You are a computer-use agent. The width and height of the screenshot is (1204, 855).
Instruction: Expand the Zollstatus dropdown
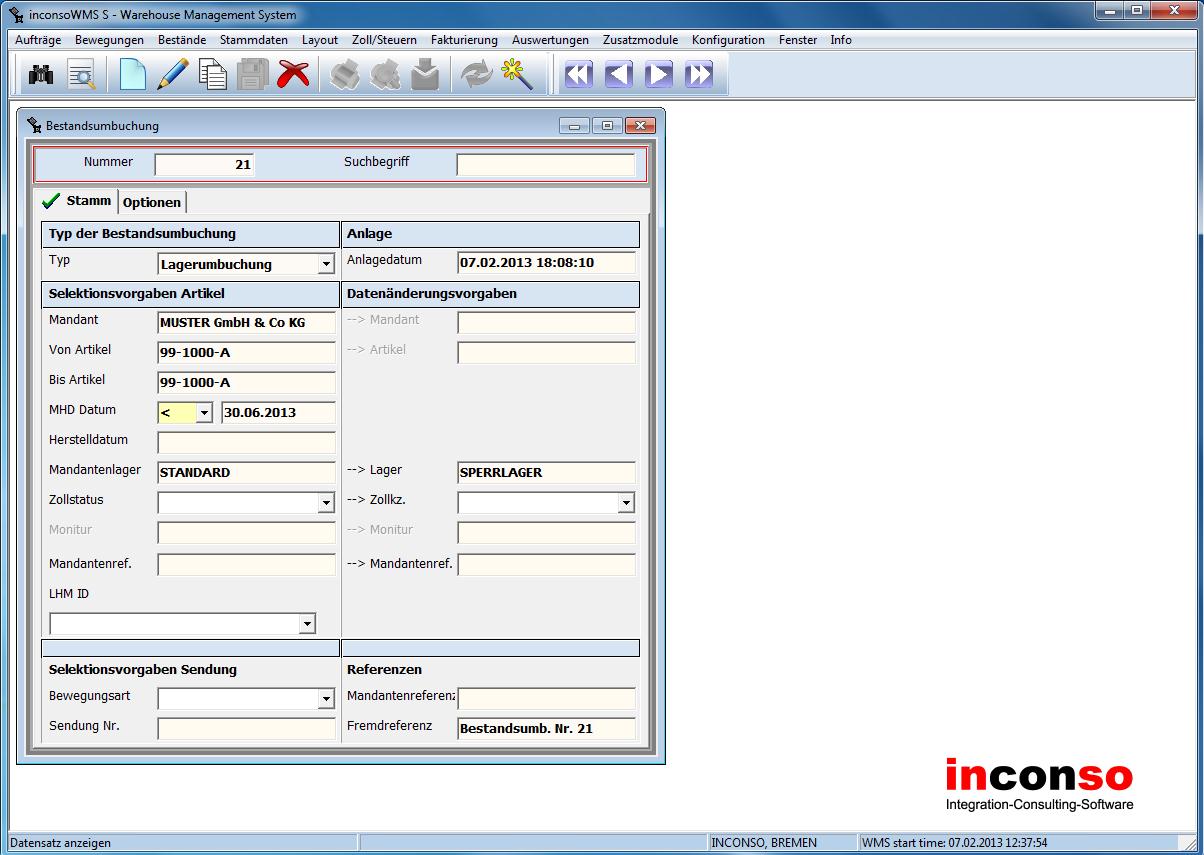point(326,502)
